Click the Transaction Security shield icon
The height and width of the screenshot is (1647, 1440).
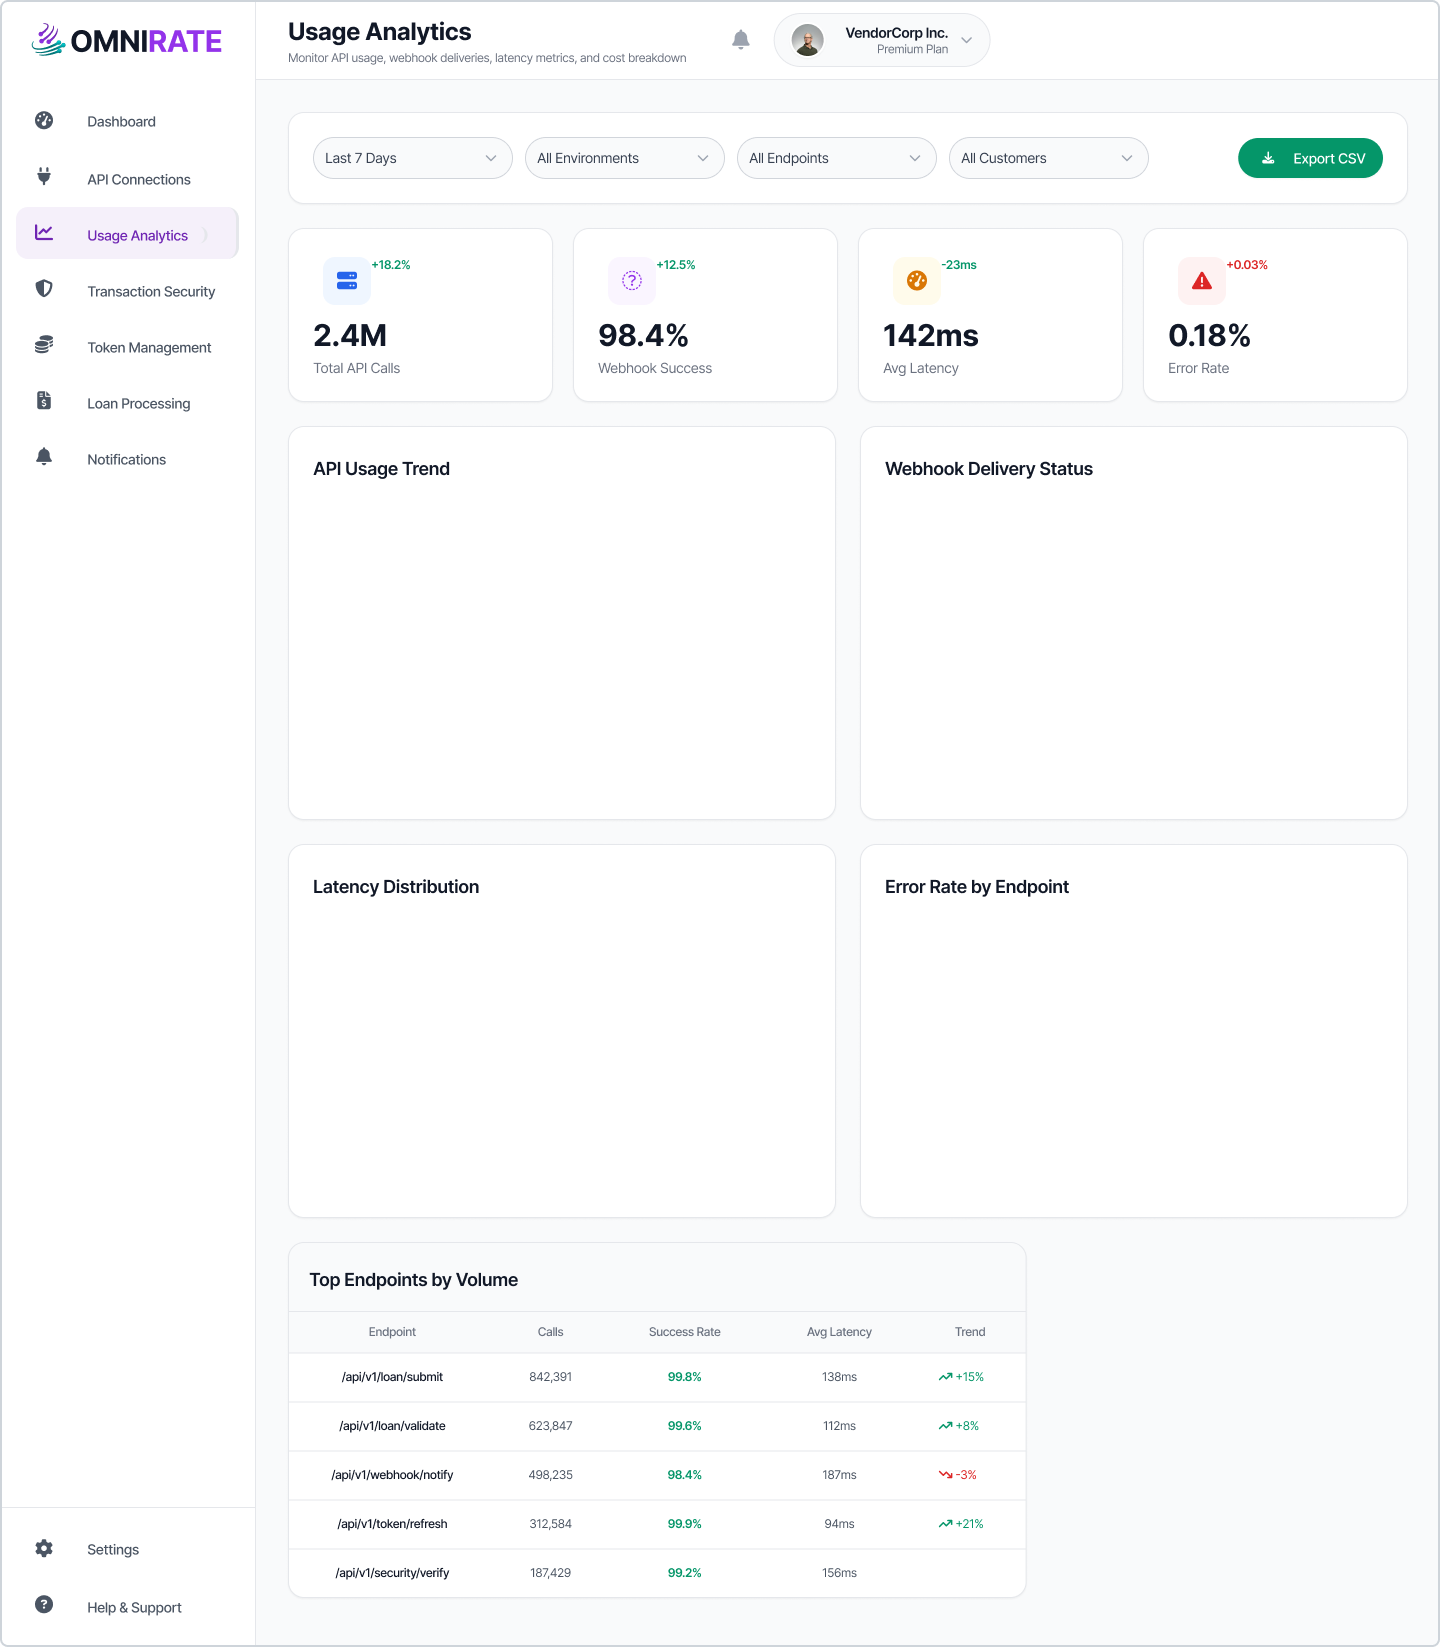[44, 289]
